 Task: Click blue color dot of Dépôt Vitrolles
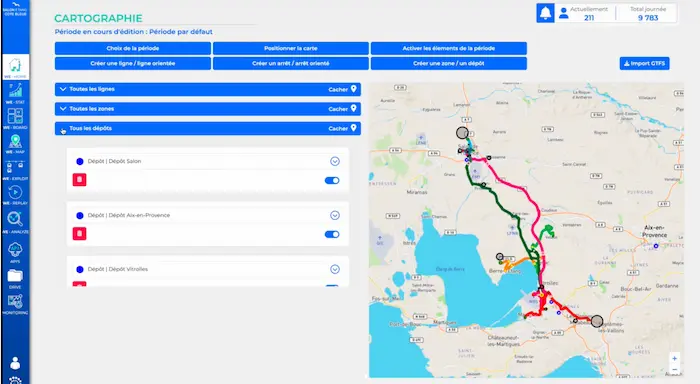coord(79,270)
